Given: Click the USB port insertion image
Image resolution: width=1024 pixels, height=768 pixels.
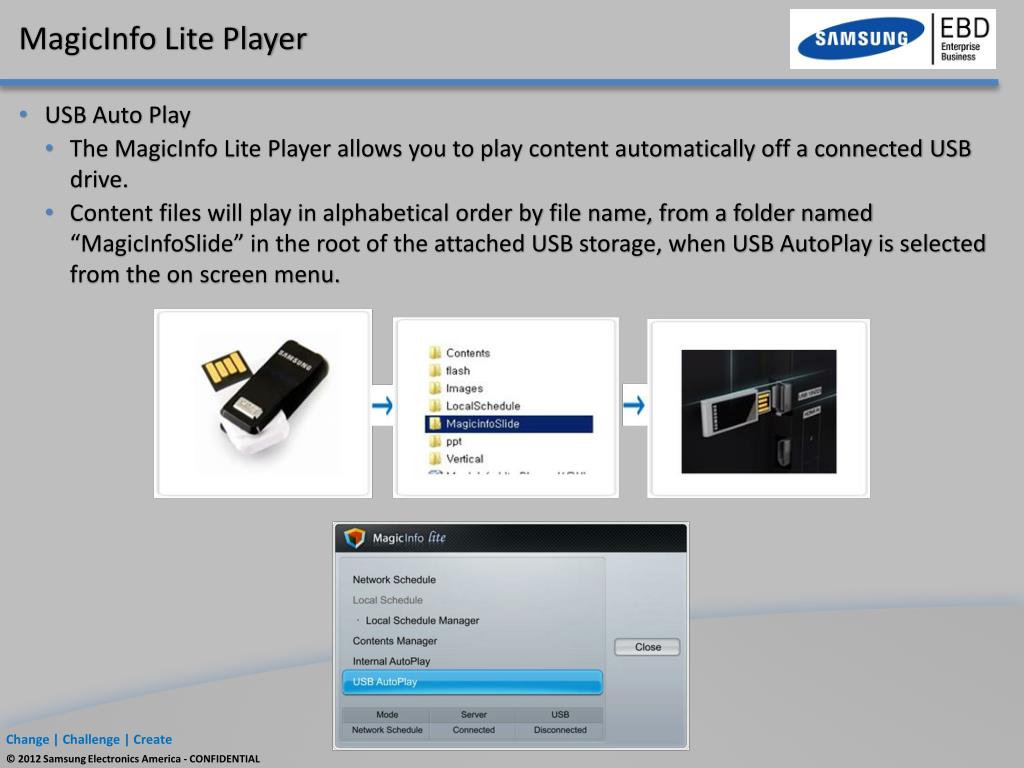Looking at the screenshot, I should click(758, 409).
